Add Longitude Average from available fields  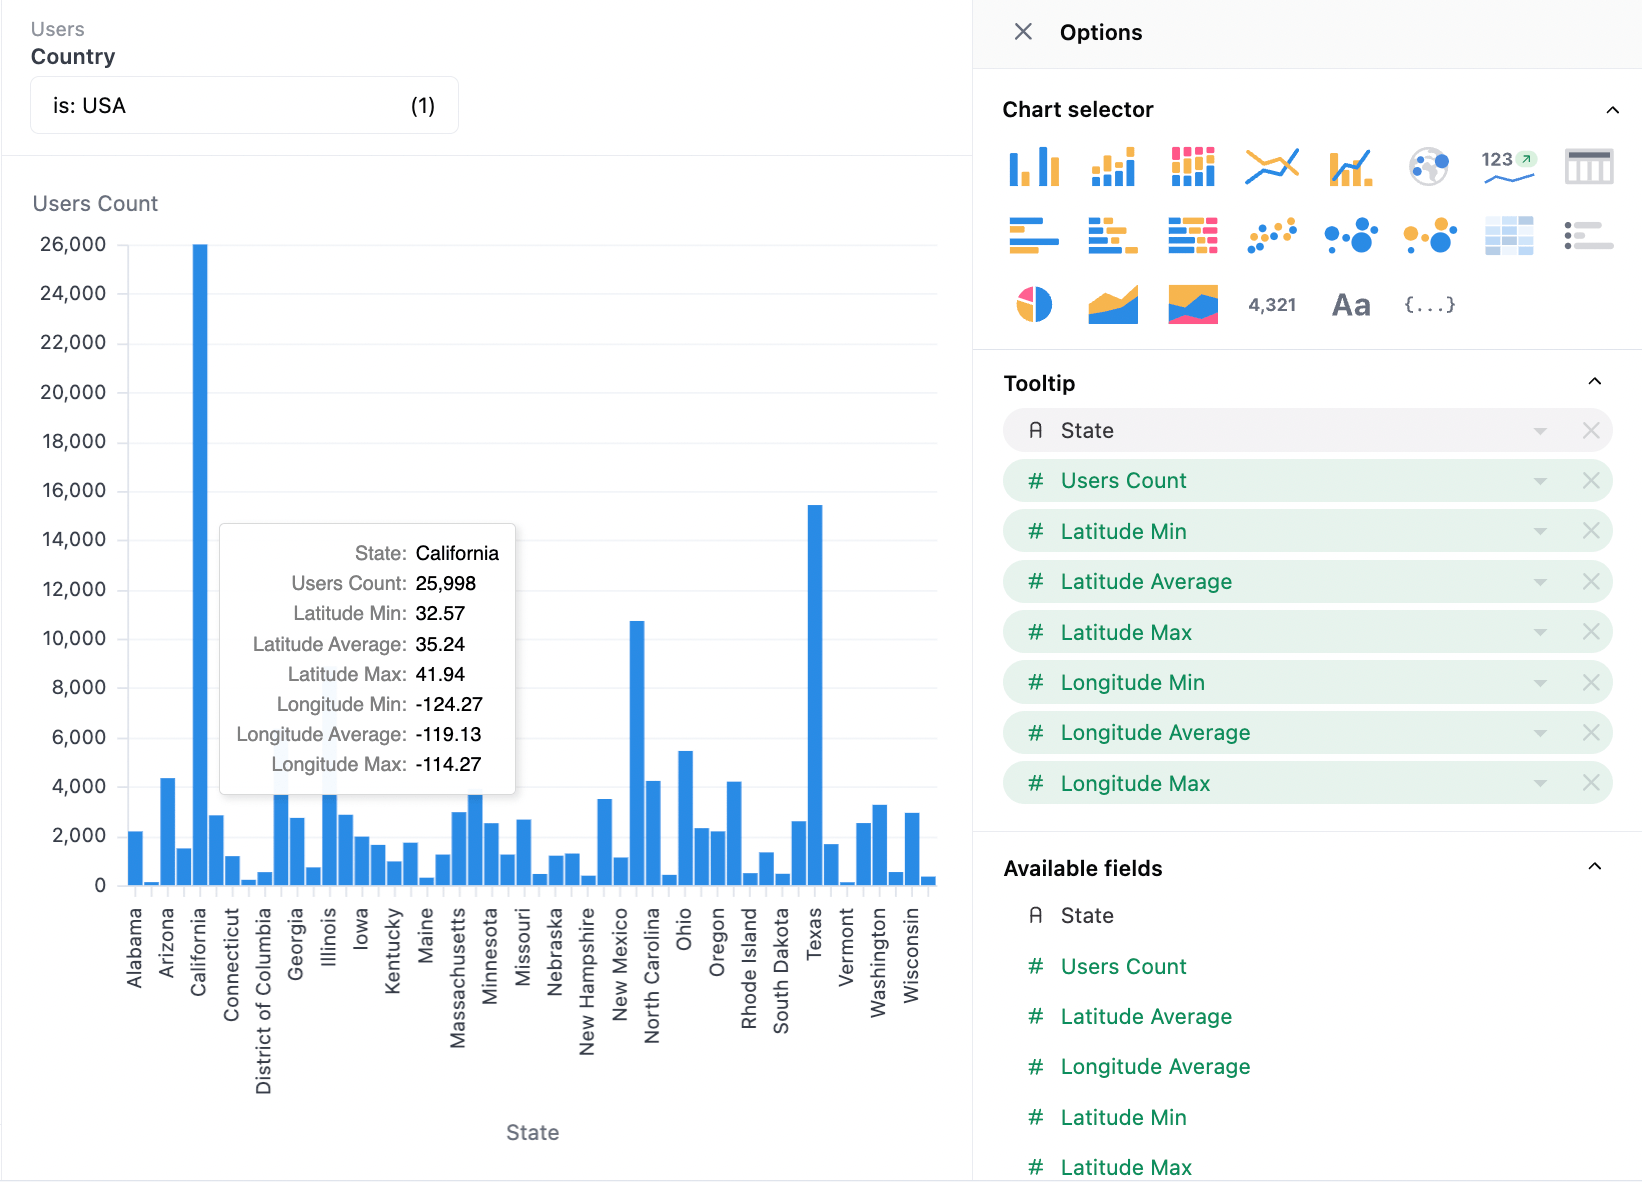click(1155, 1066)
